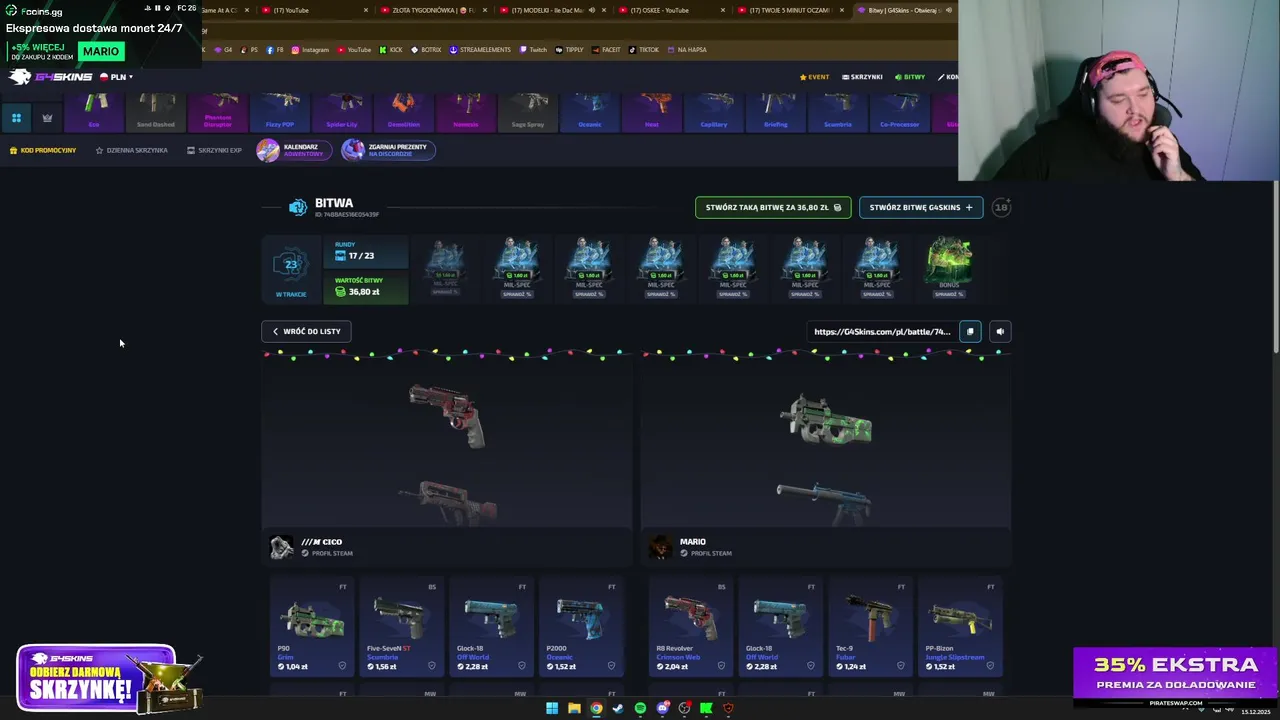1280x720 pixels.
Task: Click the battle URL field
Action: (882, 331)
